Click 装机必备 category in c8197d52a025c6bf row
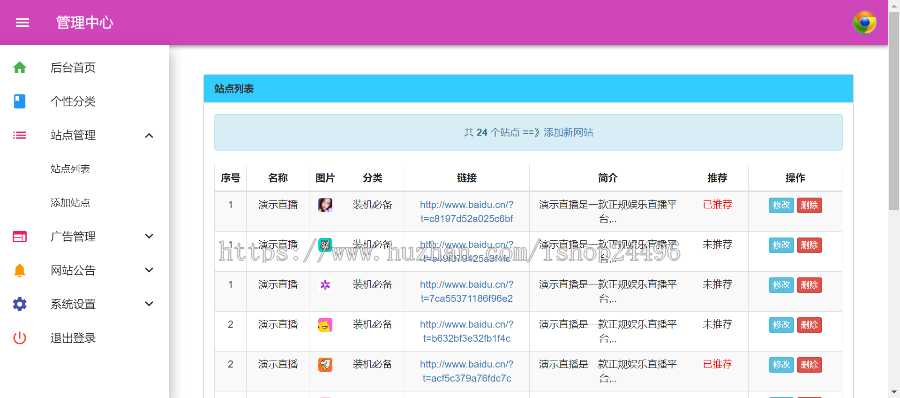 [x=373, y=204]
